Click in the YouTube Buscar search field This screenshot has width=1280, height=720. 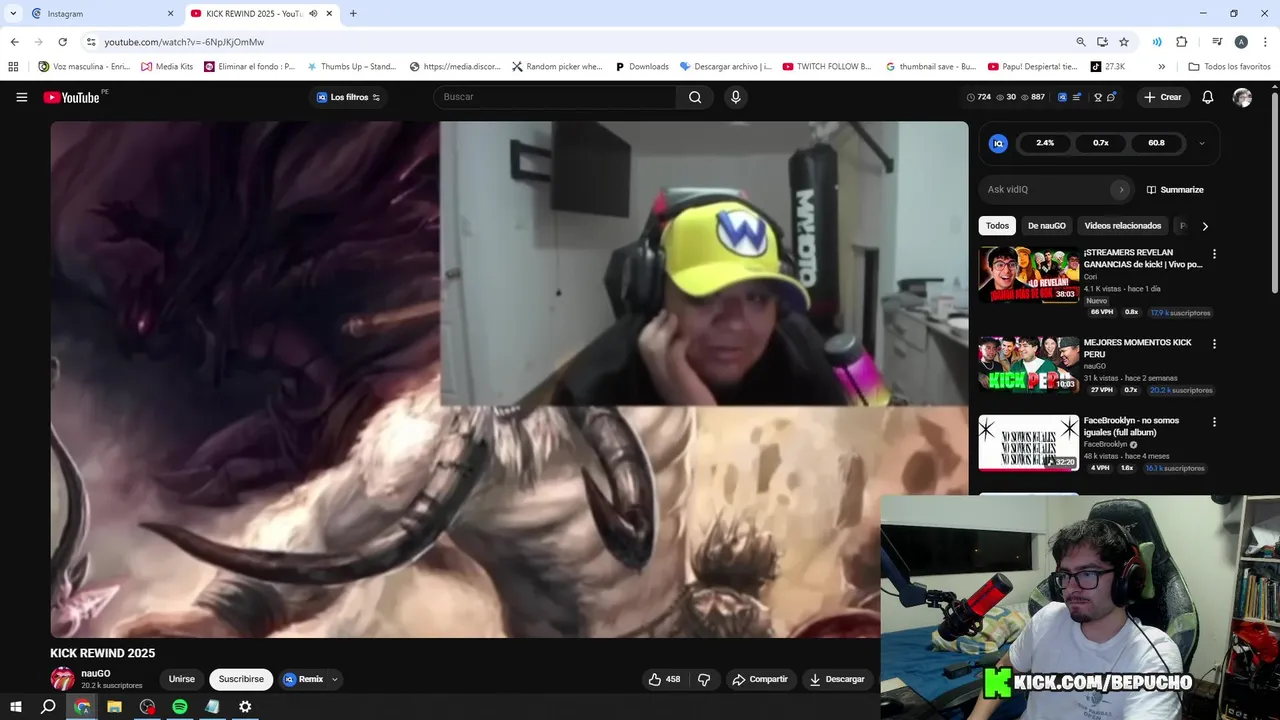tap(555, 97)
